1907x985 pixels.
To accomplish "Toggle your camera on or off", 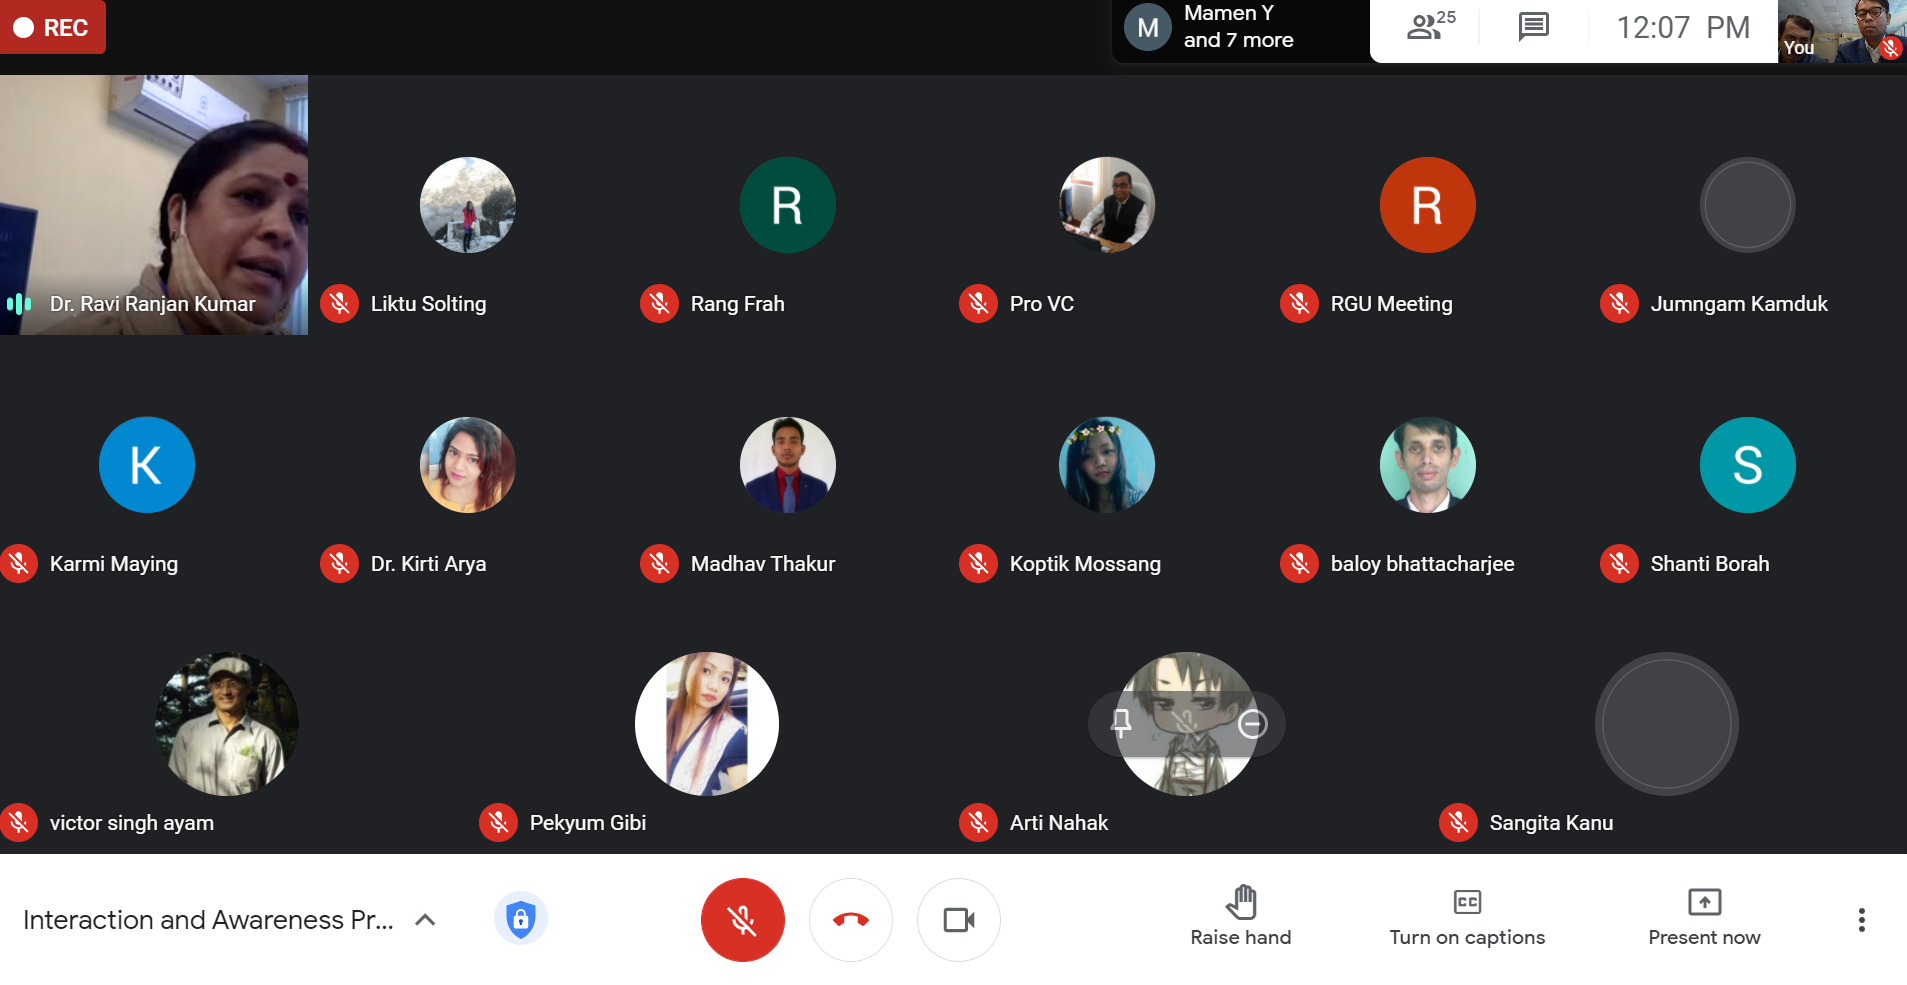I will coord(958,920).
